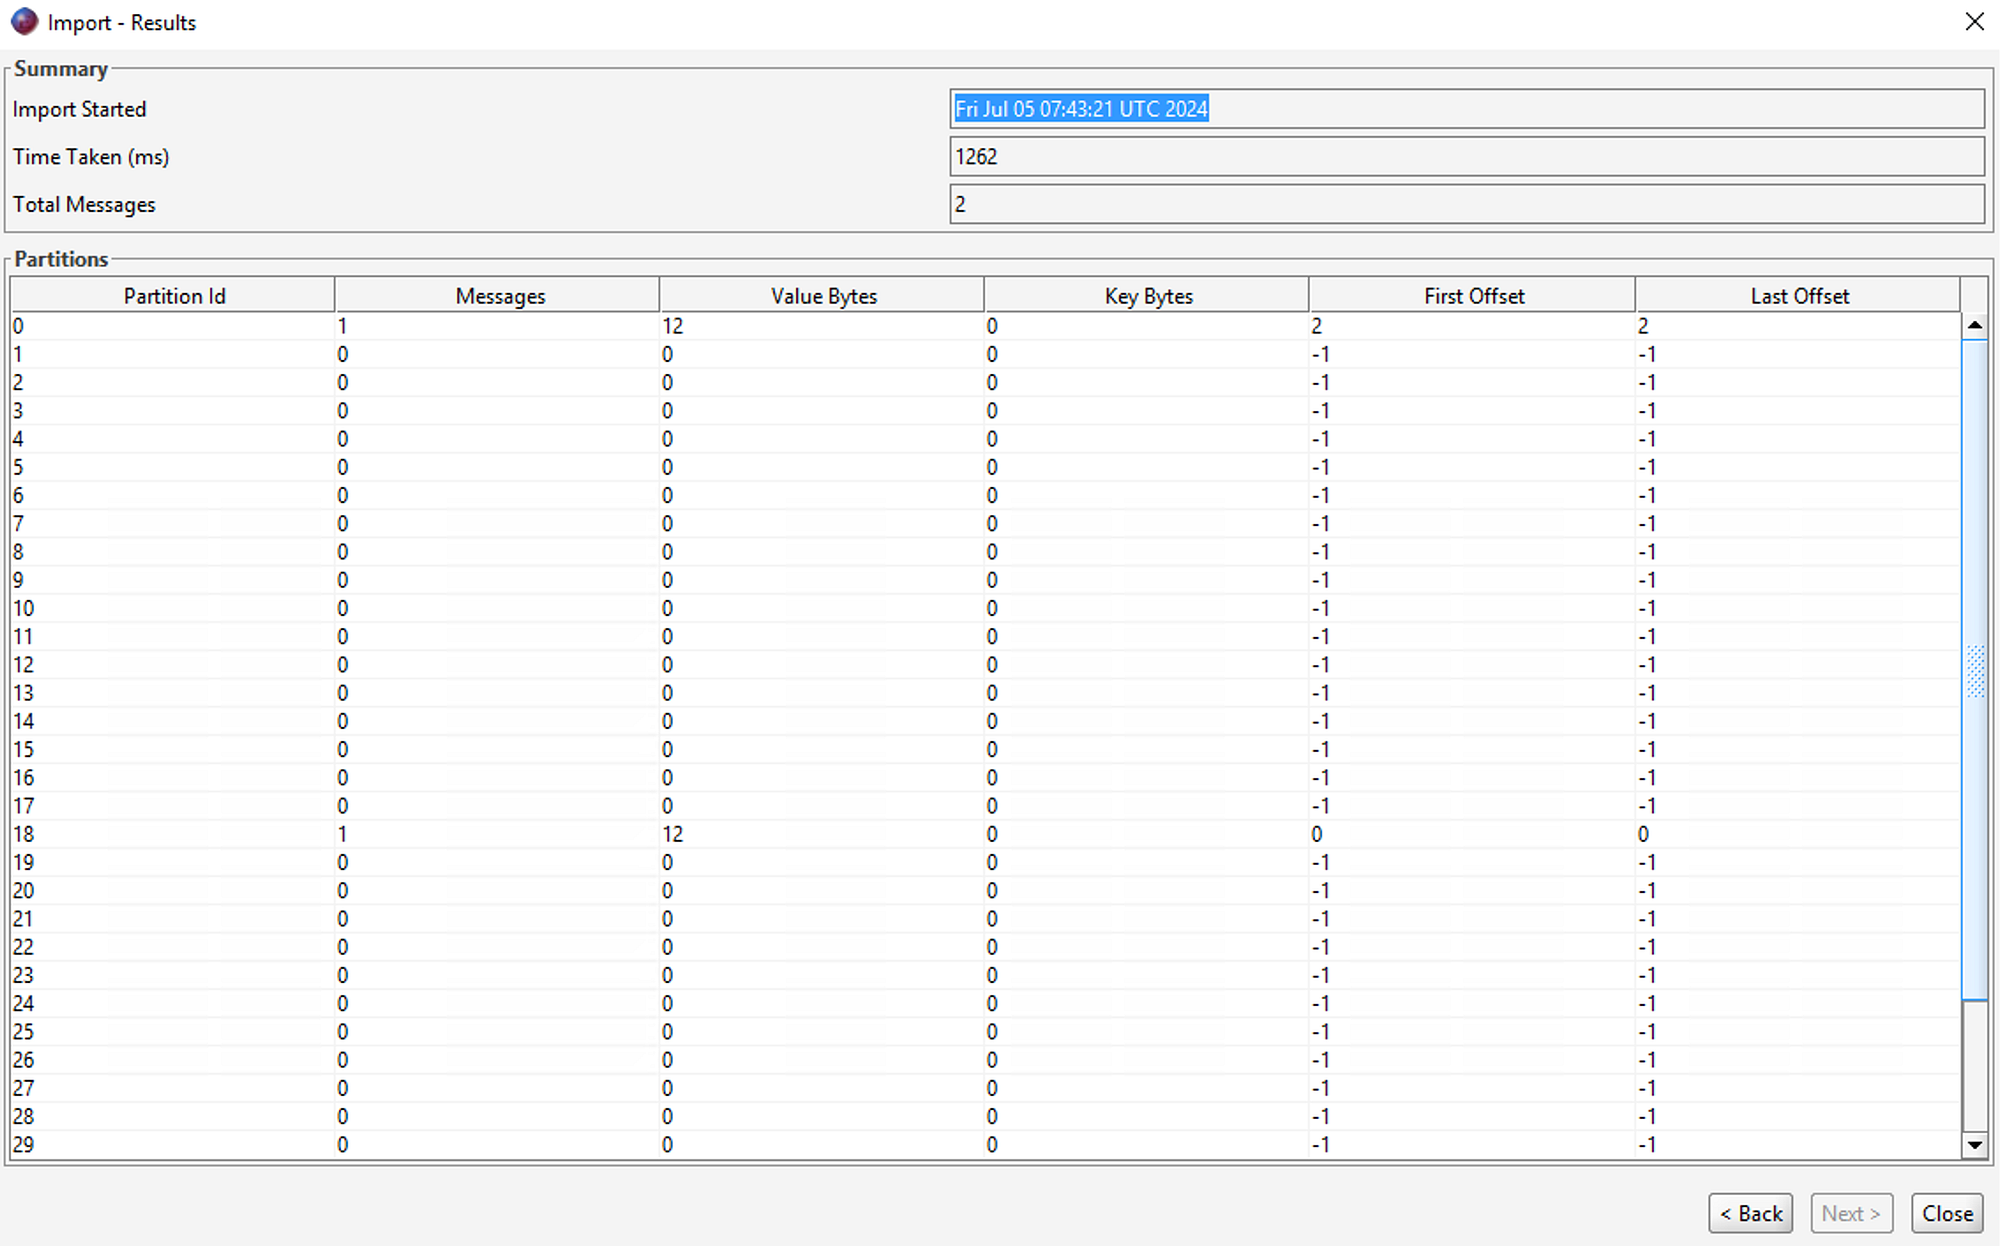This screenshot has height=1246, width=2000.
Task: Click the application icon in the title bar
Action: [24, 21]
